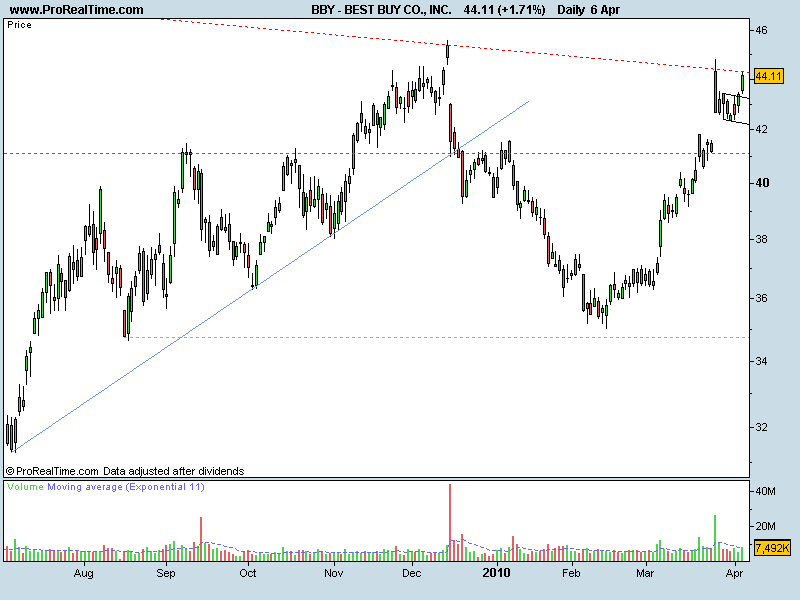Image resolution: width=800 pixels, height=600 pixels.
Task: Click the tall green volume bar in late March
Action: pos(715,538)
